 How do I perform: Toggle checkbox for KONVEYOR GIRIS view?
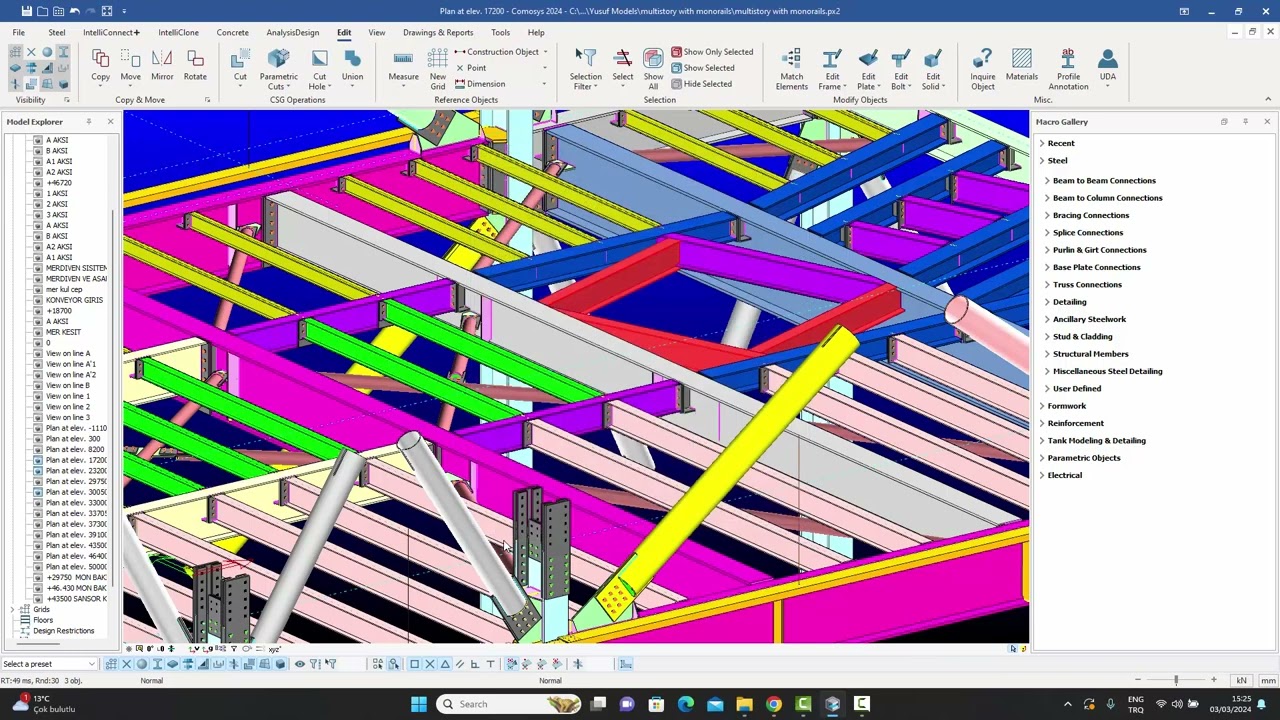(38, 300)
